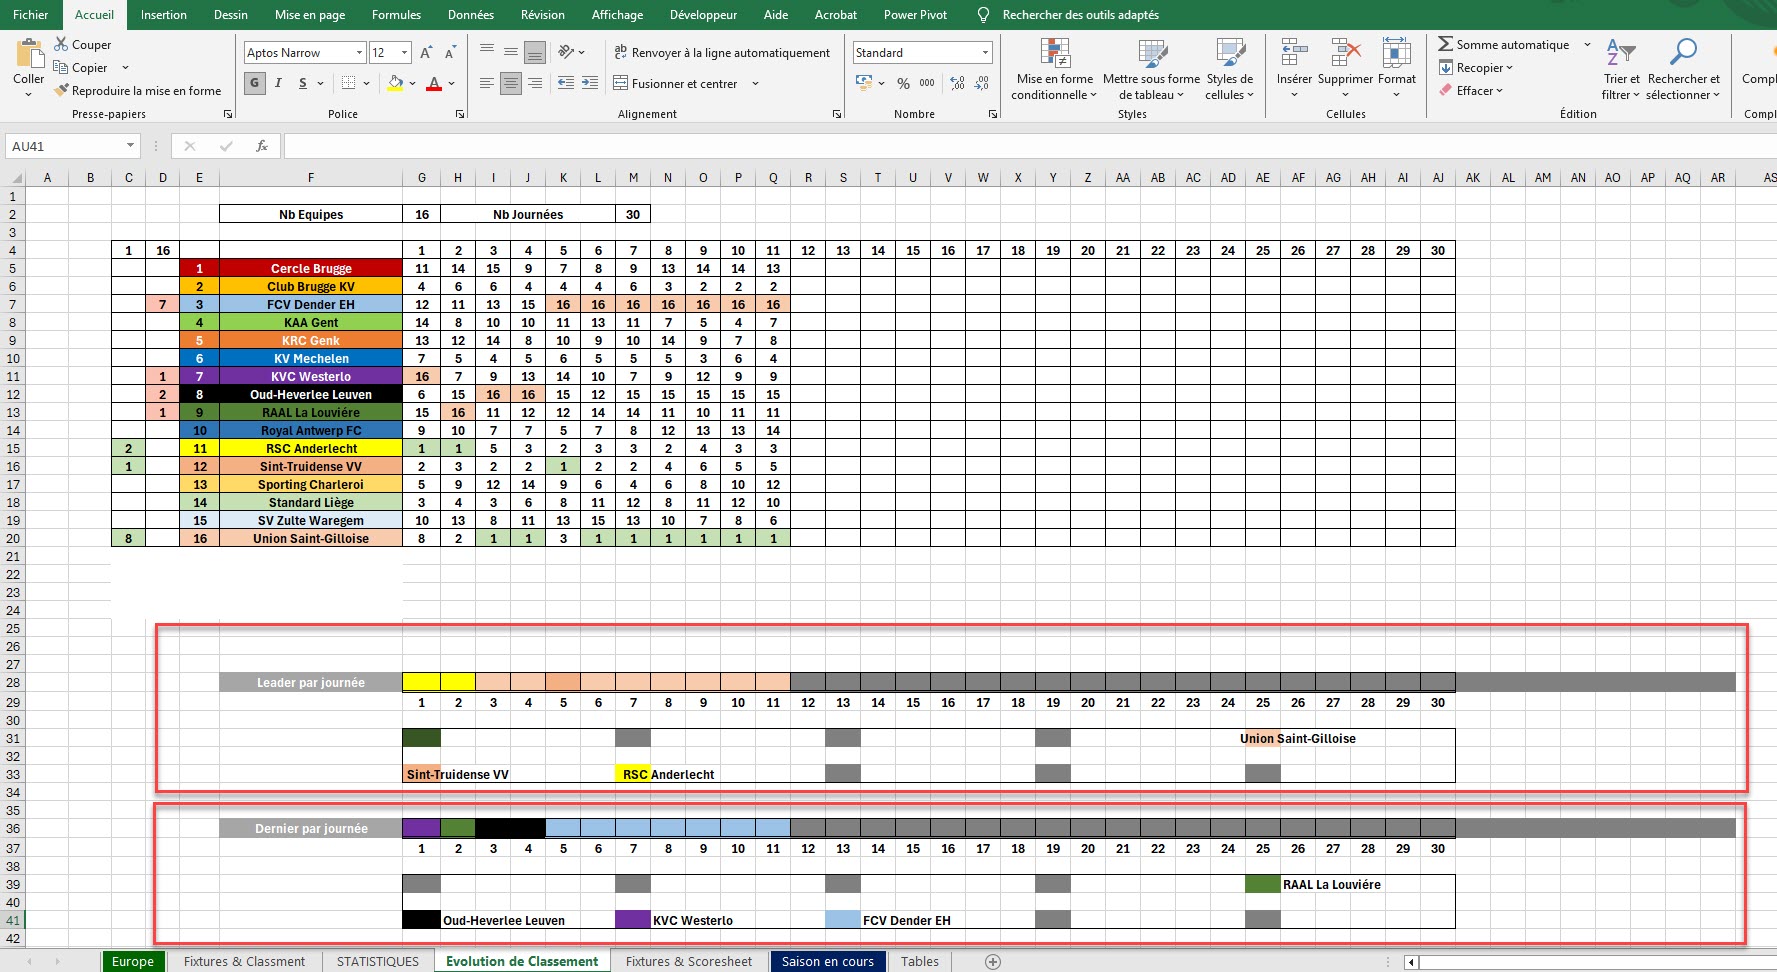
Task: Expand the Fusionner et centrer dropdown arrow
Action: (755, 84)
